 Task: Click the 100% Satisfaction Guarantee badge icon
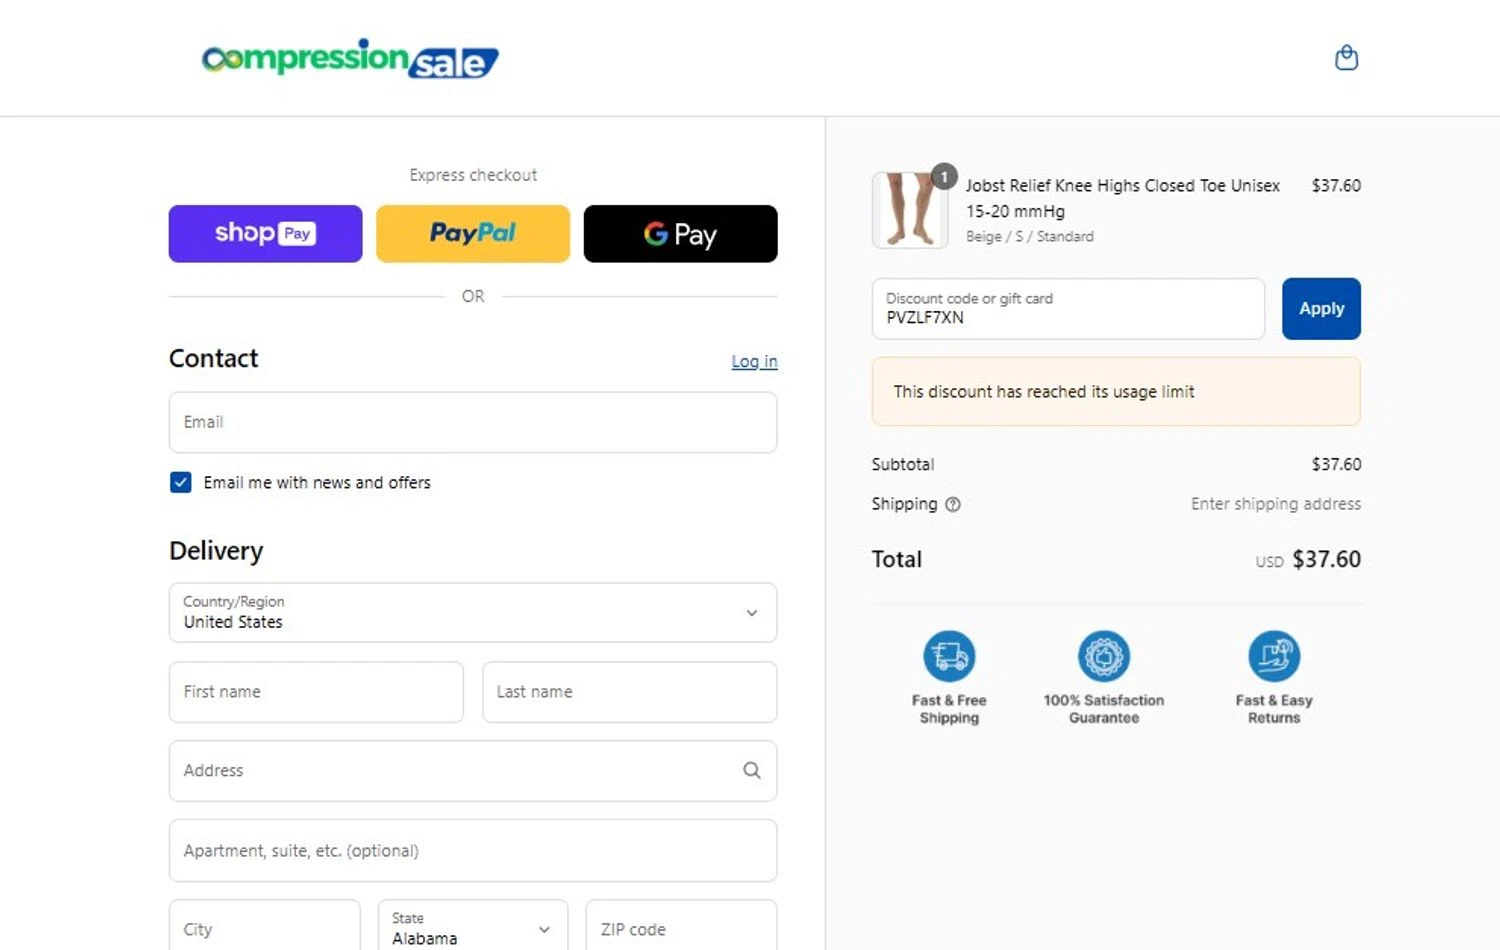click(x=1104, y=656)
